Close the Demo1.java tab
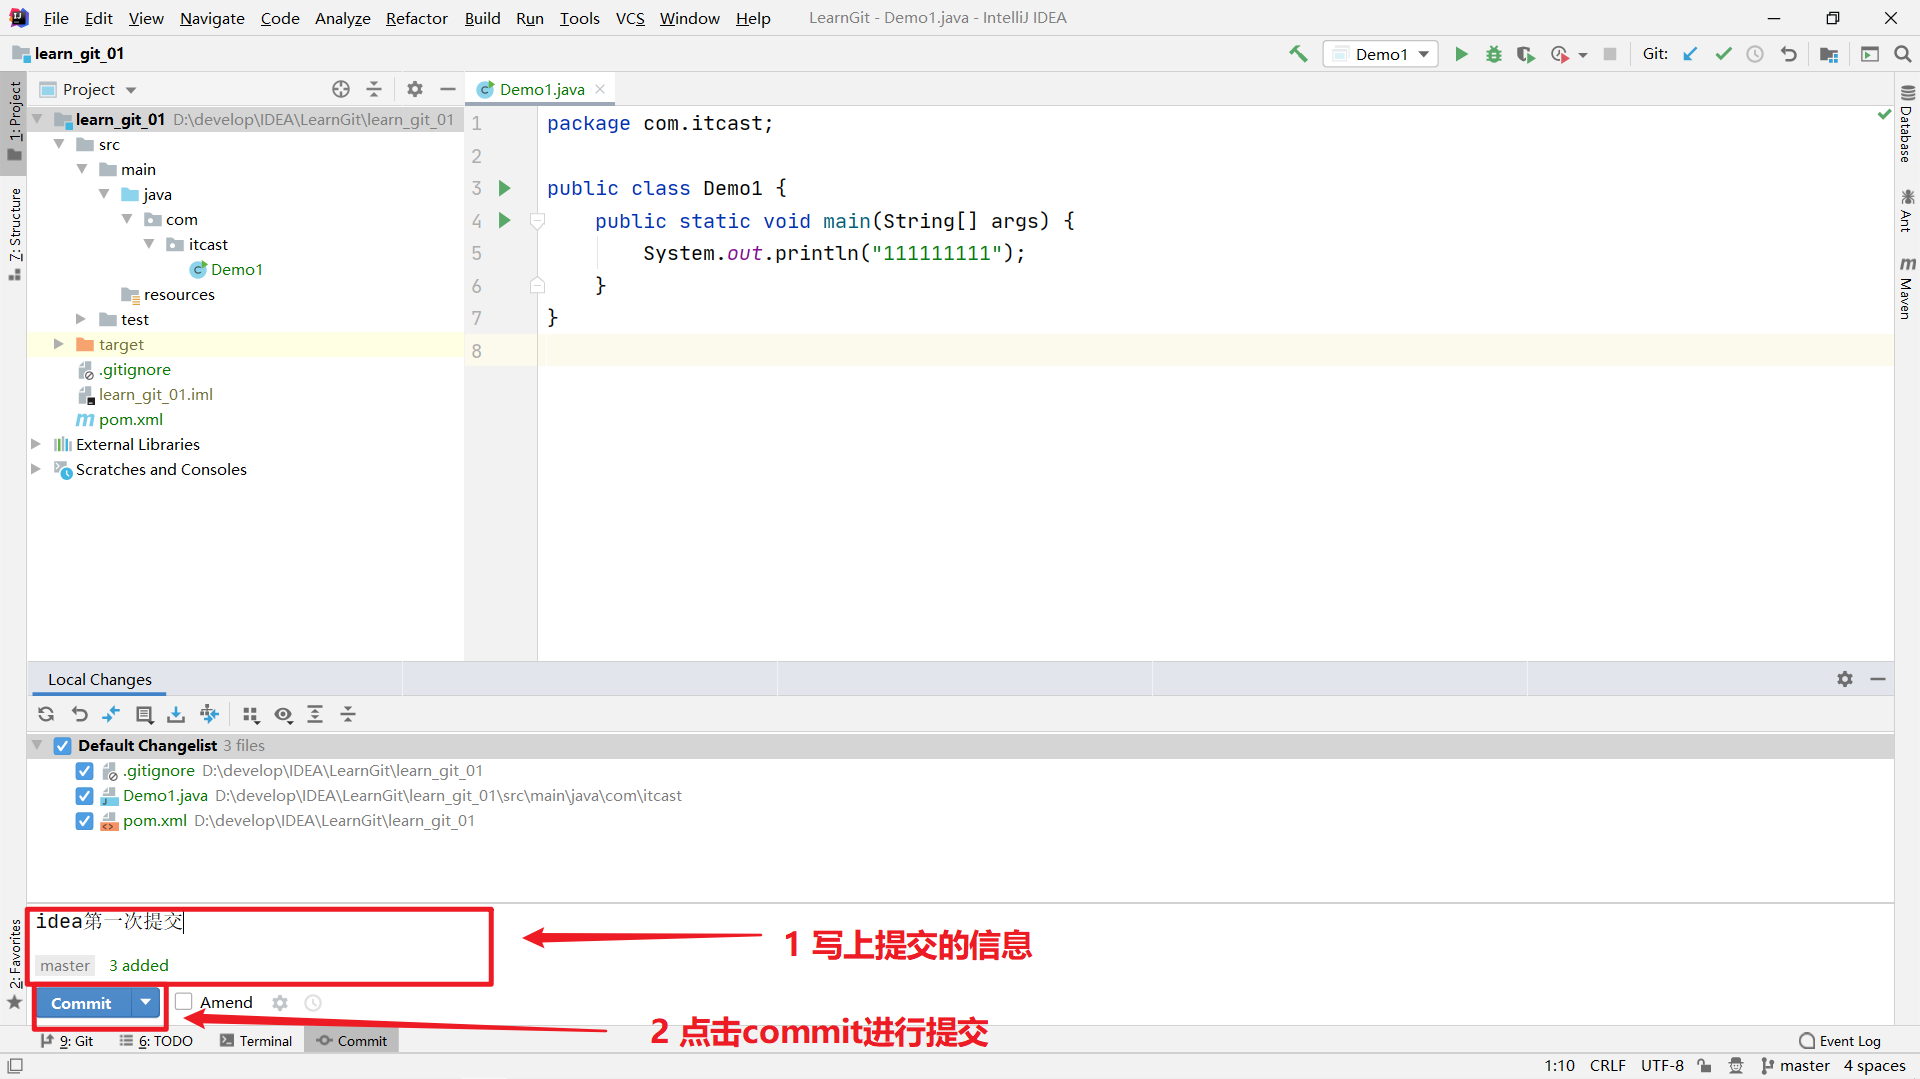 [x=600, y=89]
